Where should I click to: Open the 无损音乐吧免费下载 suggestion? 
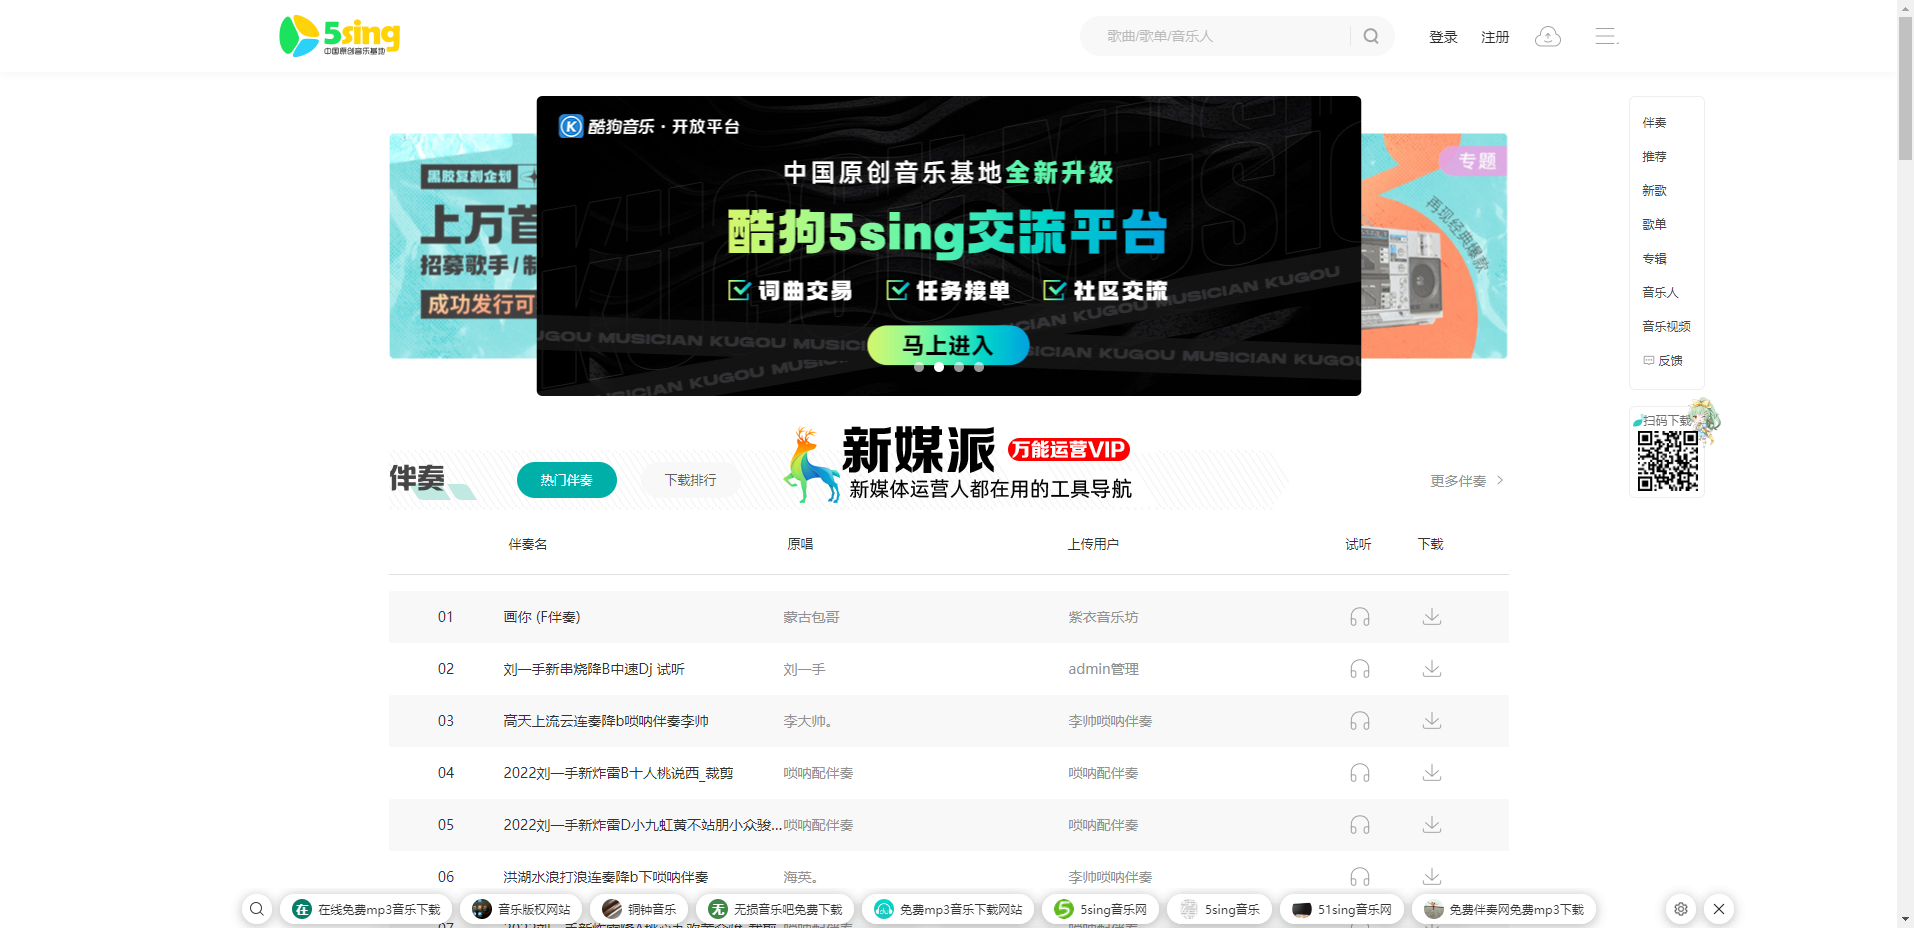(x=775, y=909)
